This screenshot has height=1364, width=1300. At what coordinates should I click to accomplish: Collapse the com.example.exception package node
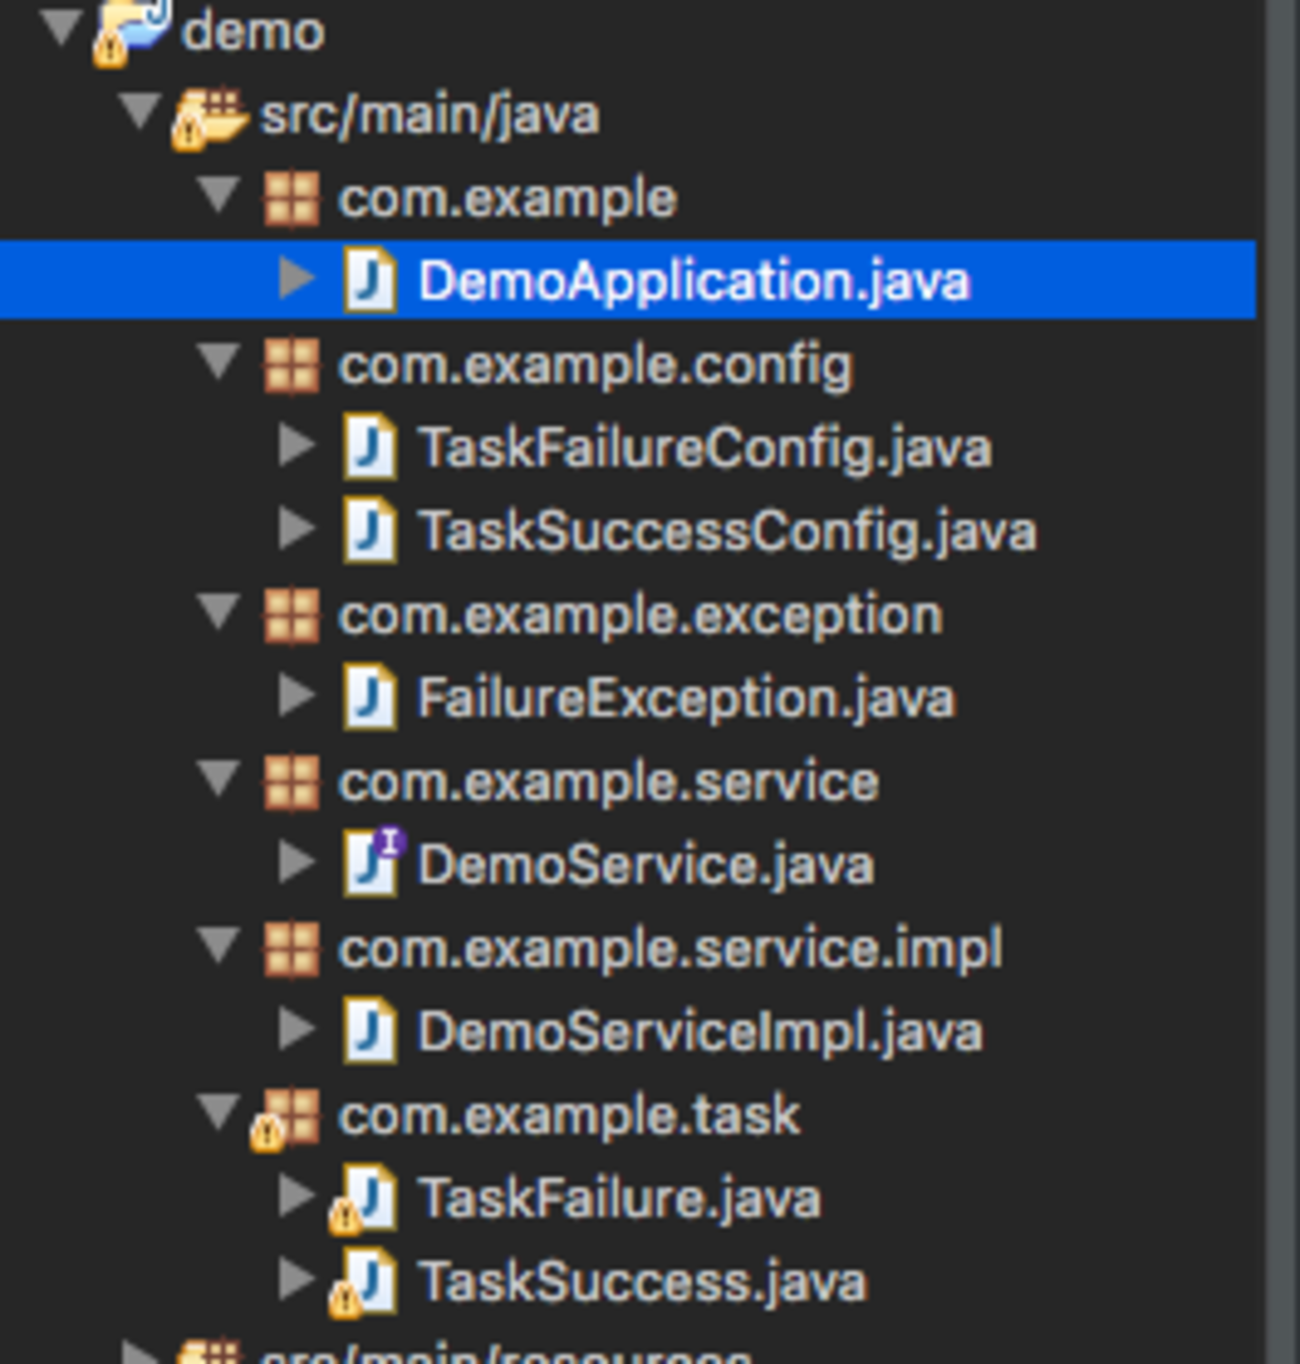tap(219, 610)
